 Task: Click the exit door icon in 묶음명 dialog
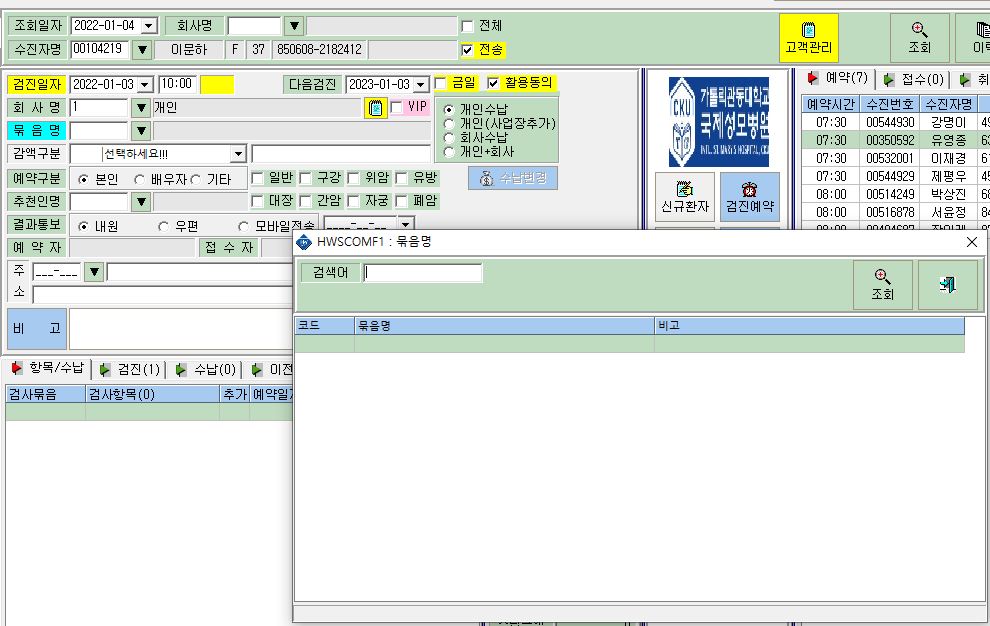tap(948, 285)
